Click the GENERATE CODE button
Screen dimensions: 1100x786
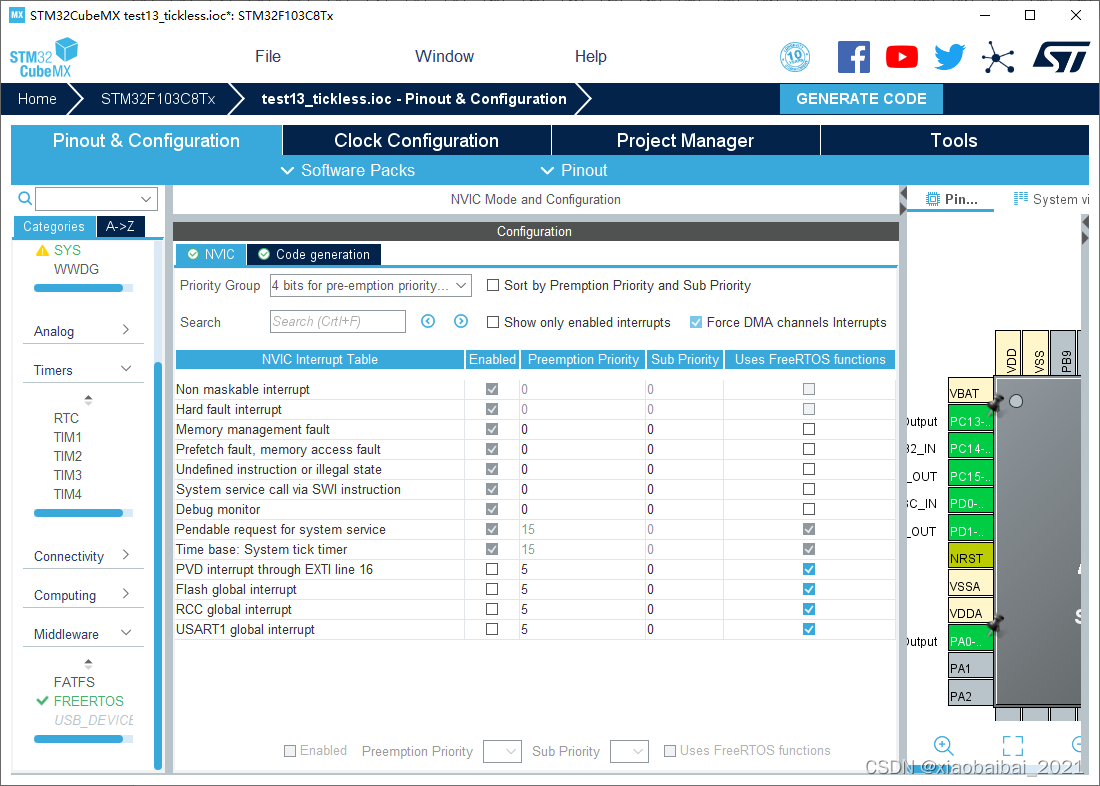pos(861,99)
